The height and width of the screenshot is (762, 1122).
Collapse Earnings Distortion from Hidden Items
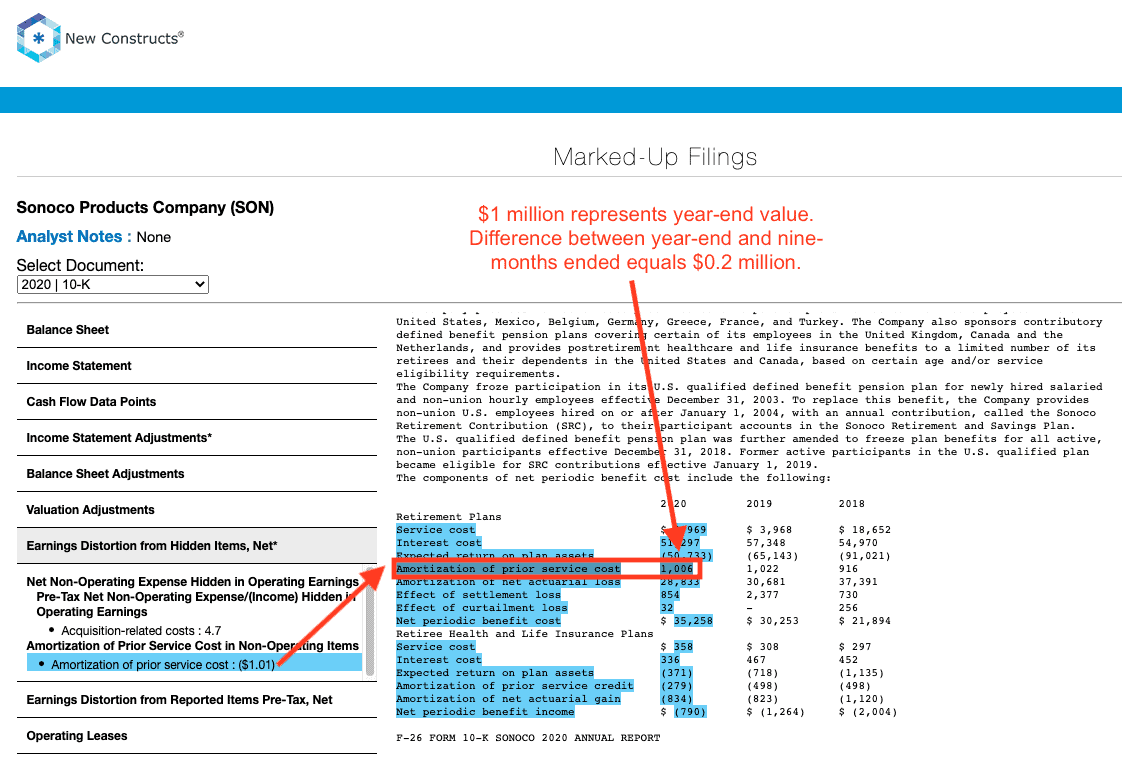(197, 546)
